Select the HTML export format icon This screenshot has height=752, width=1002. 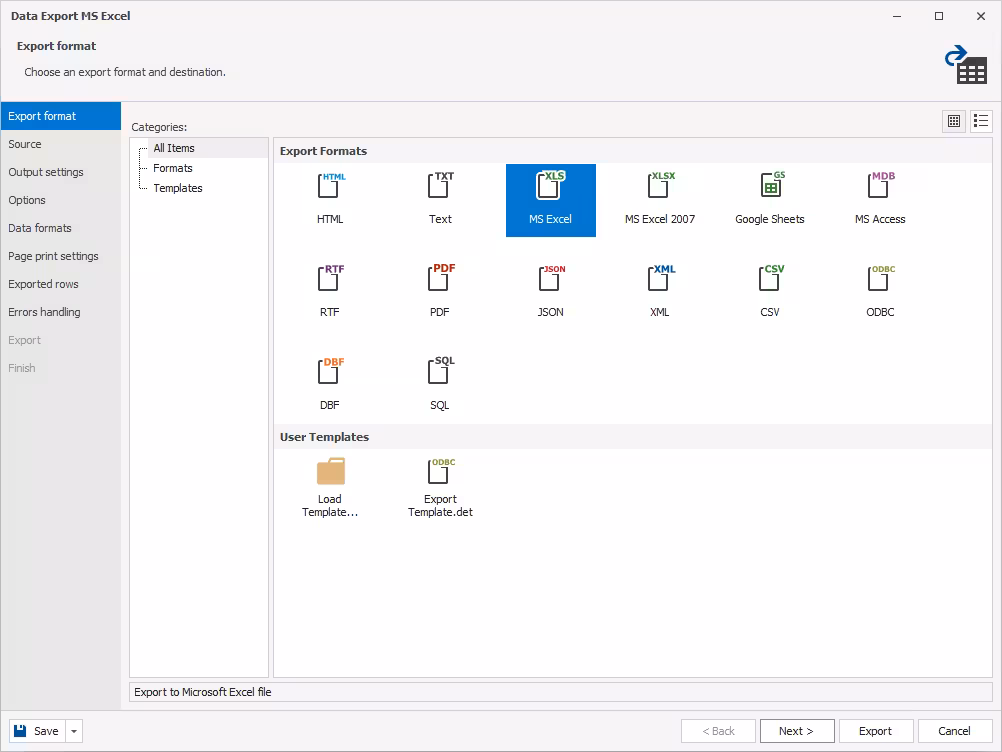330,200
